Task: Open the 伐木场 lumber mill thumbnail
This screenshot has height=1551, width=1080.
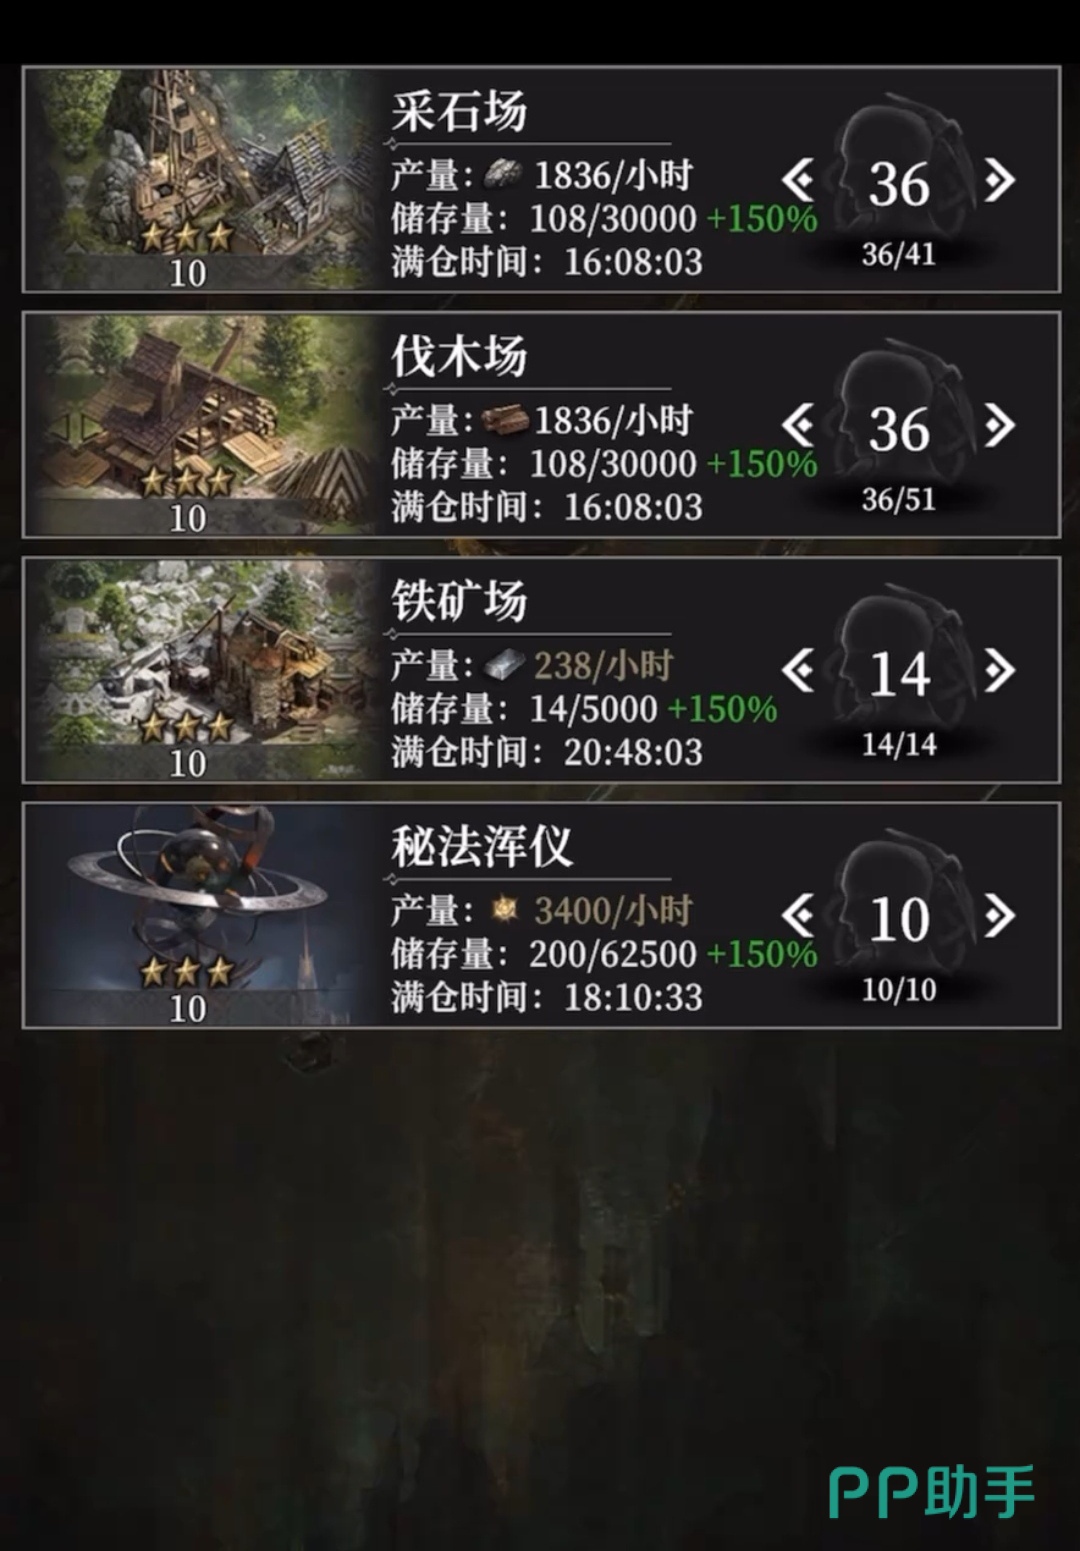Action: point(200,425)
